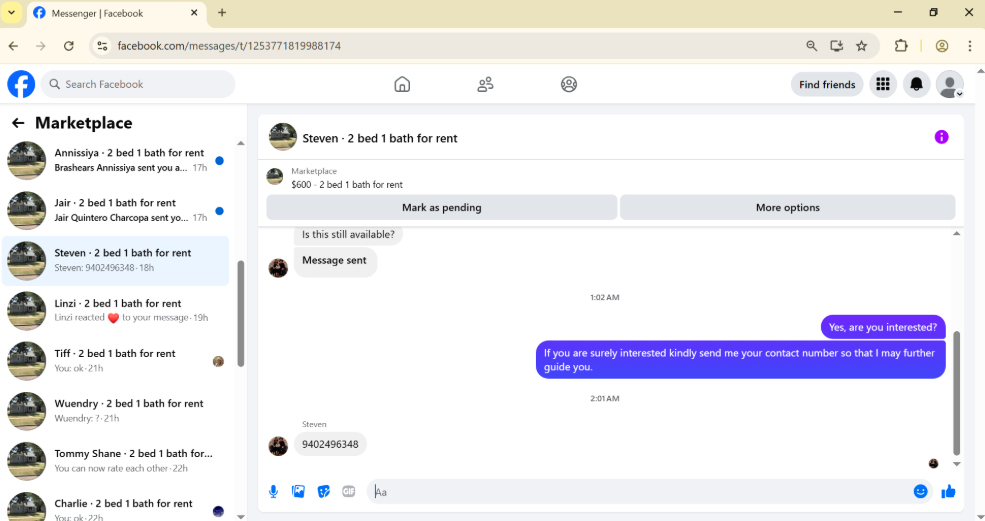
Task: Click the conversation information icon
Action: [x=941, y=137]
